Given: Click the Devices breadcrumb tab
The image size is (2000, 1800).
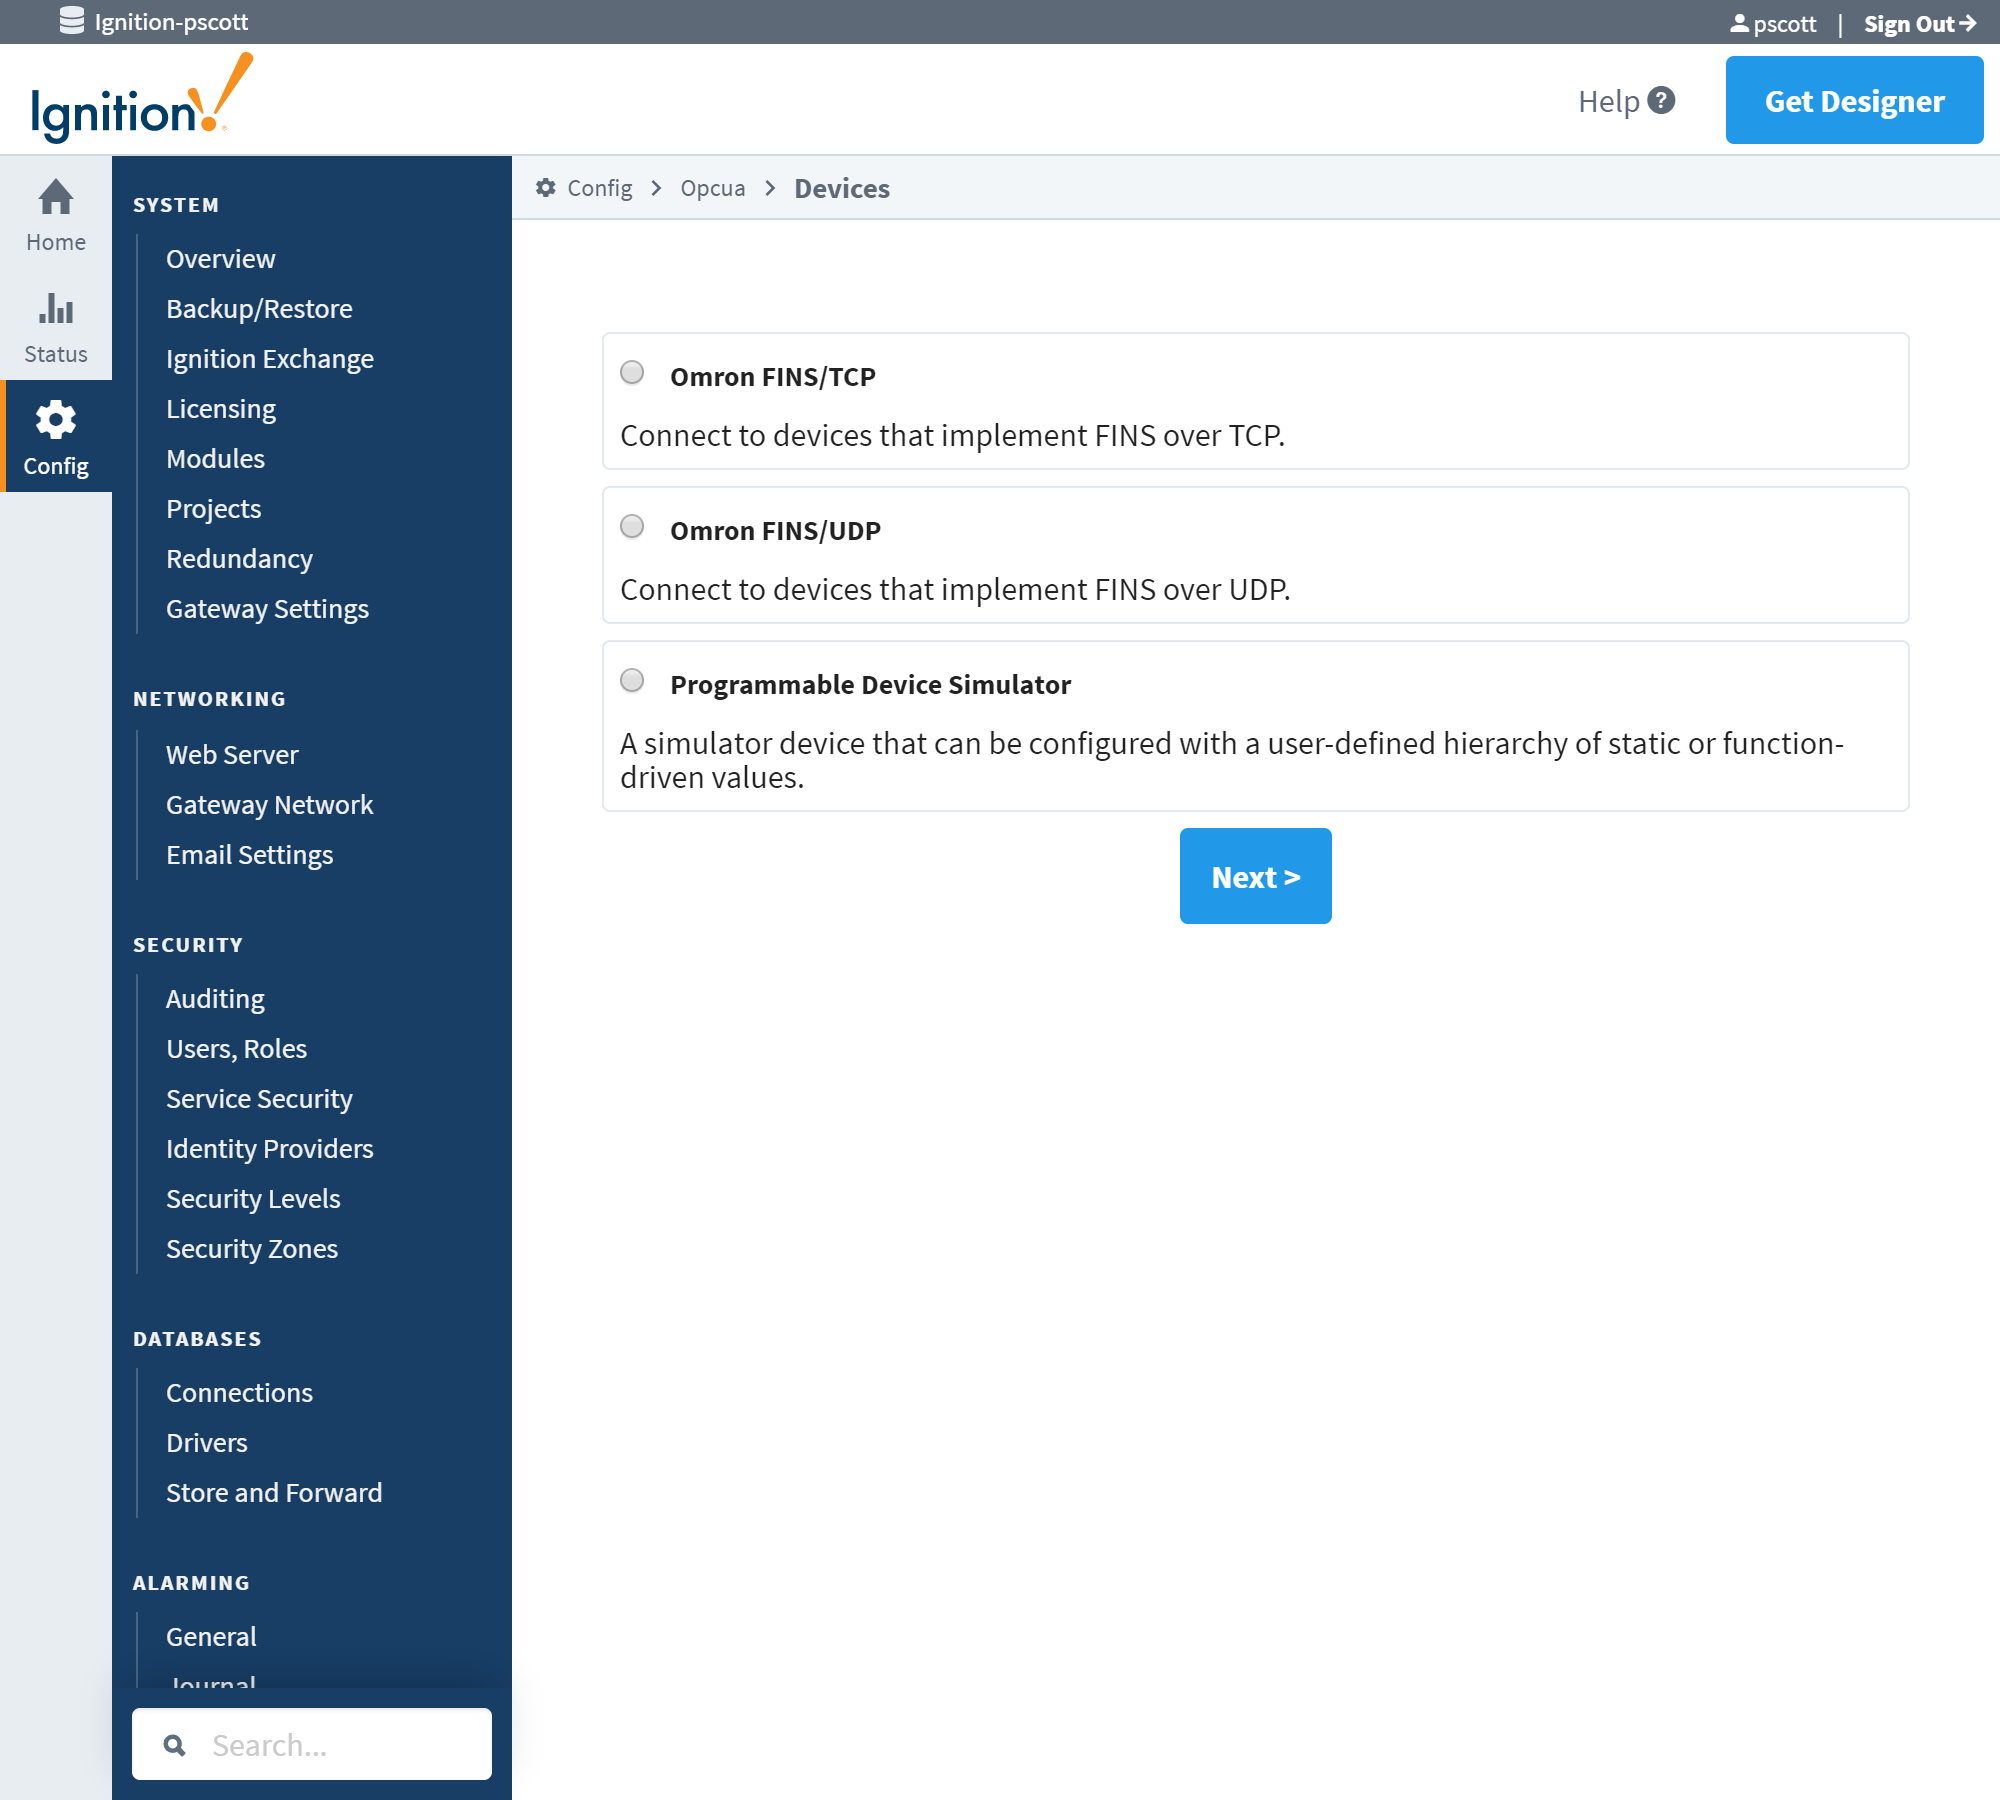Looking at the screenshot, I should (841, 186).
